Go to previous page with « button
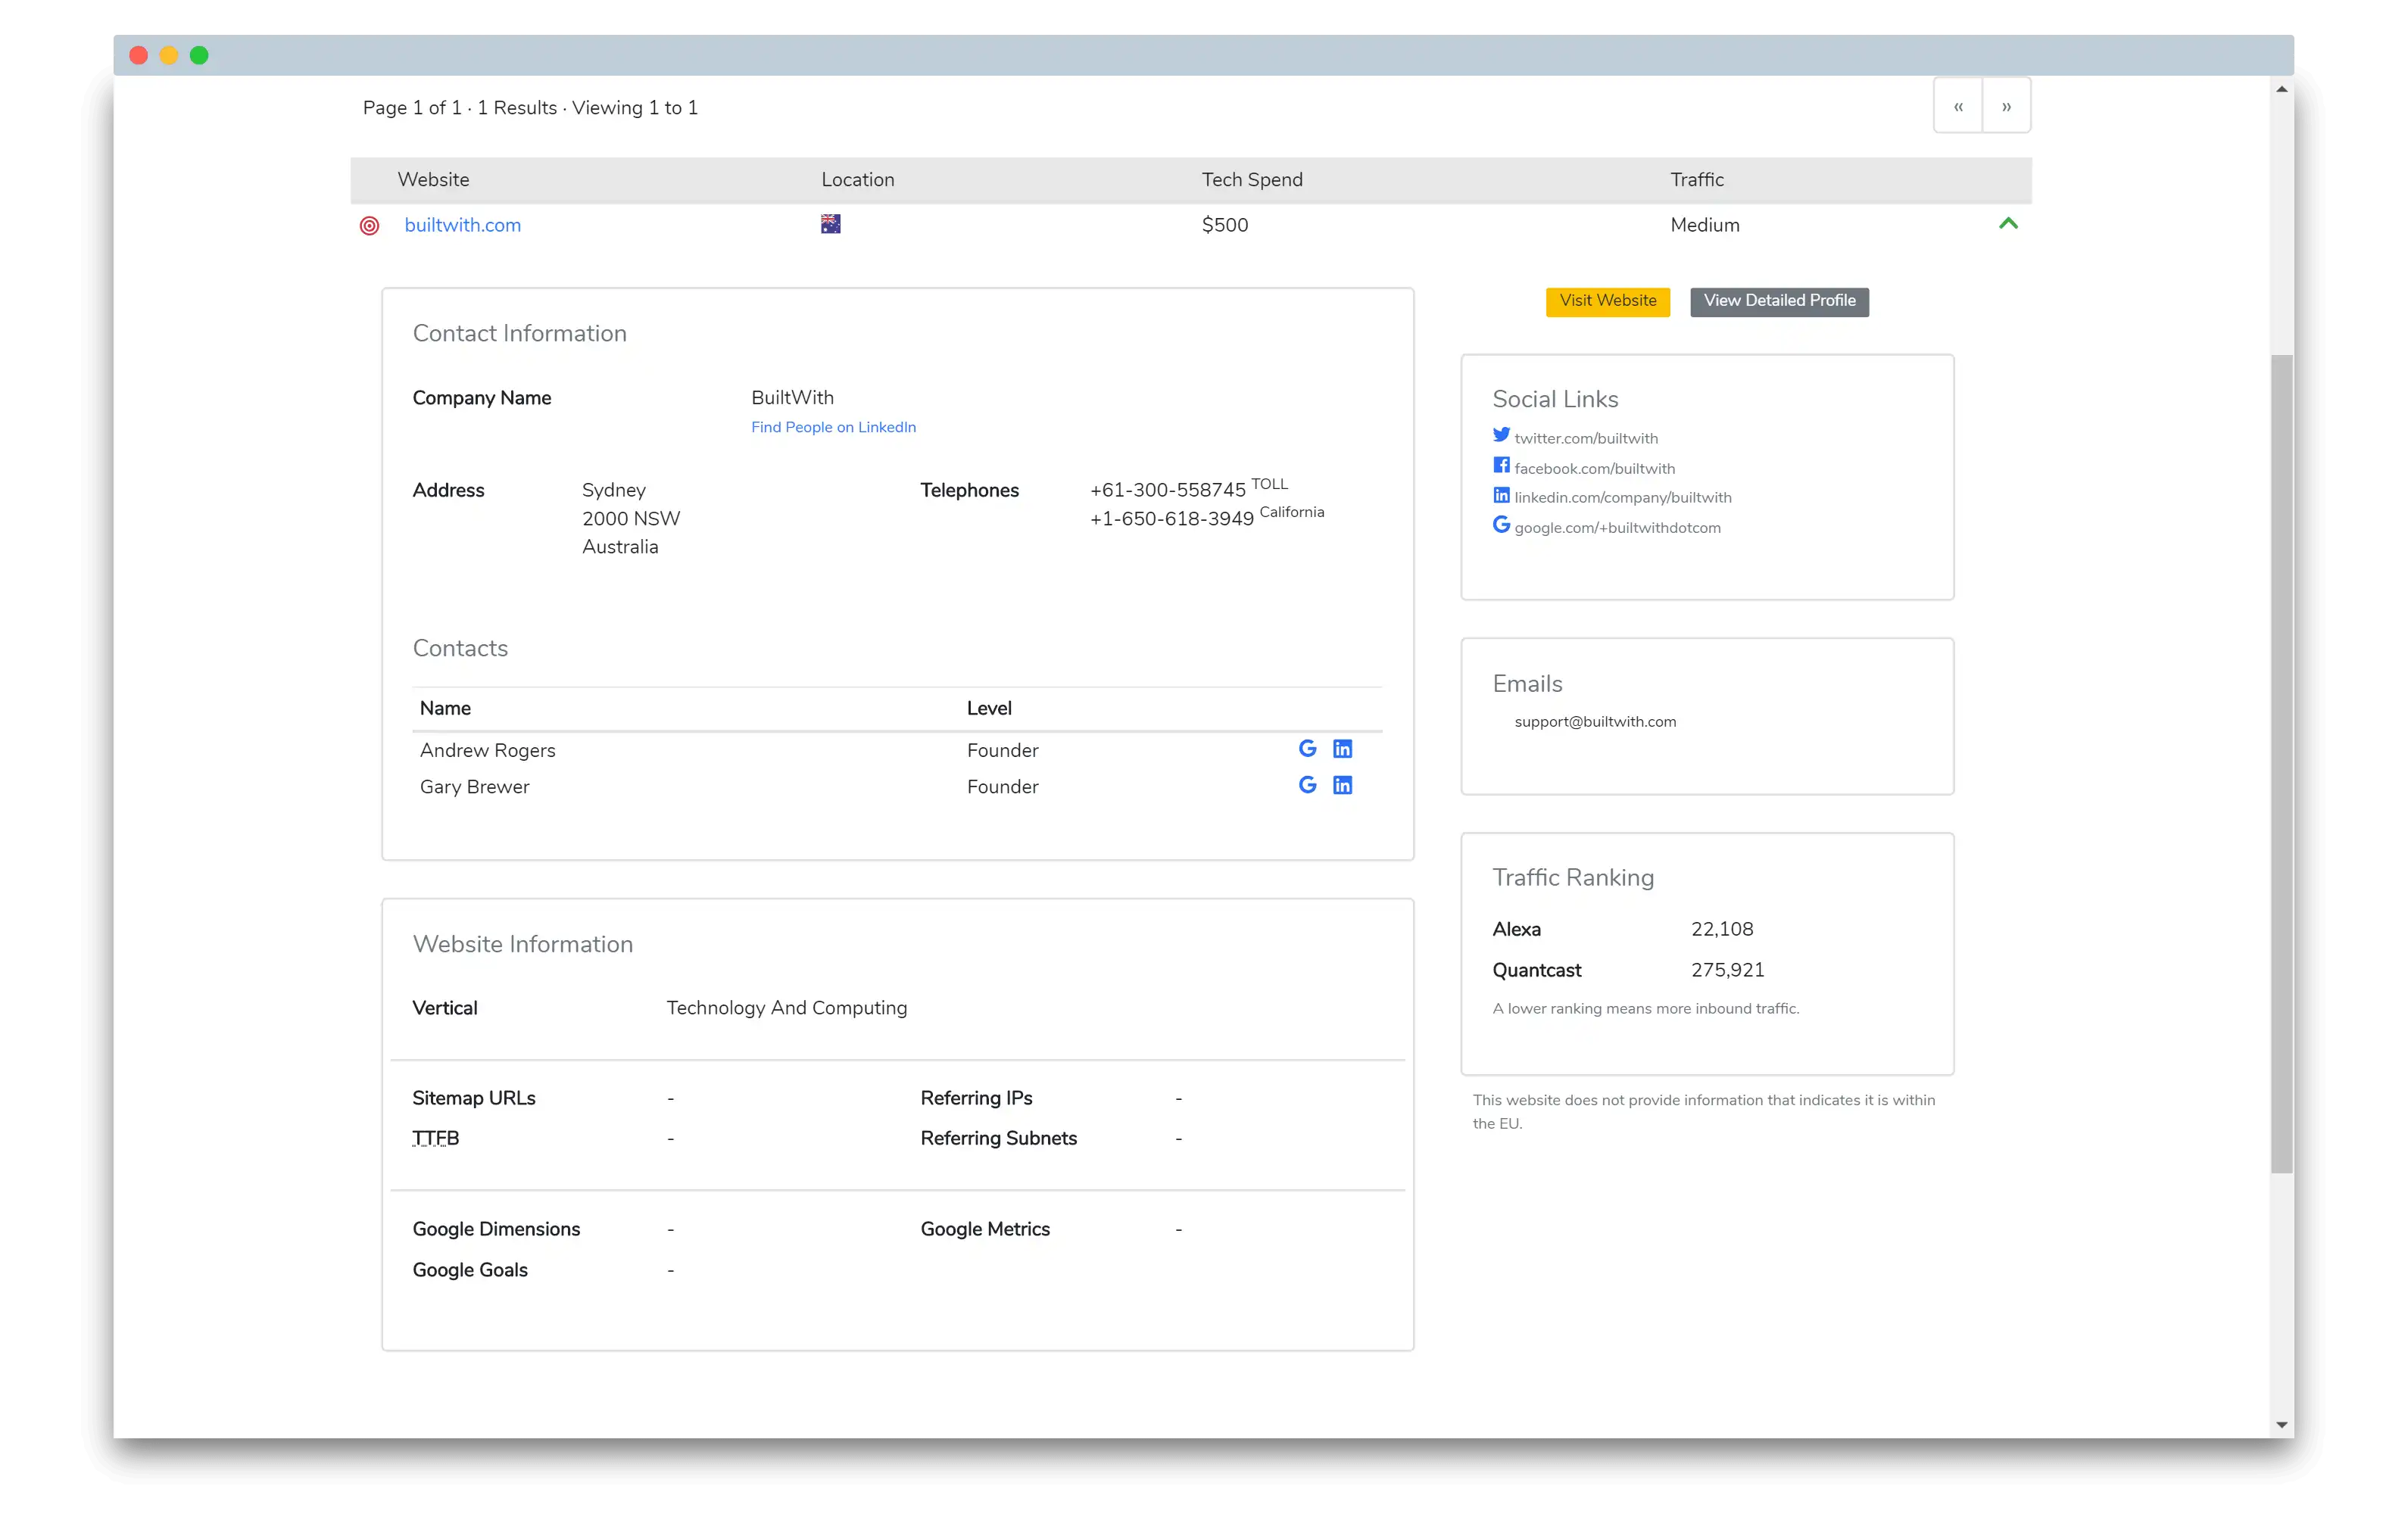2408x1514 pixels. pos(1958,106)
